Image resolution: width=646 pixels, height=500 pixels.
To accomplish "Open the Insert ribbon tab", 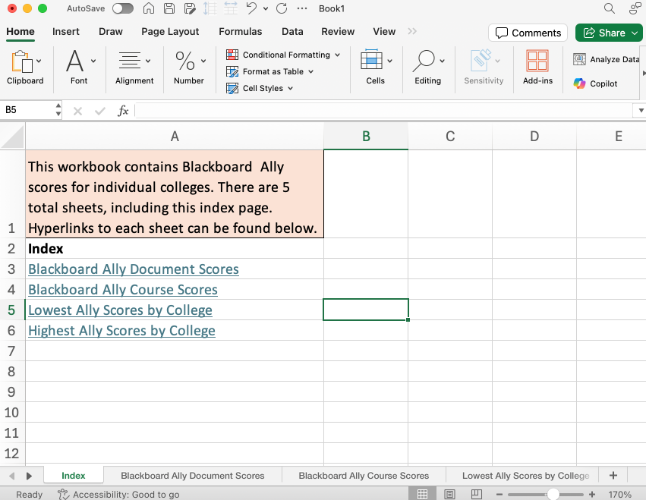I will coord(66,32).
